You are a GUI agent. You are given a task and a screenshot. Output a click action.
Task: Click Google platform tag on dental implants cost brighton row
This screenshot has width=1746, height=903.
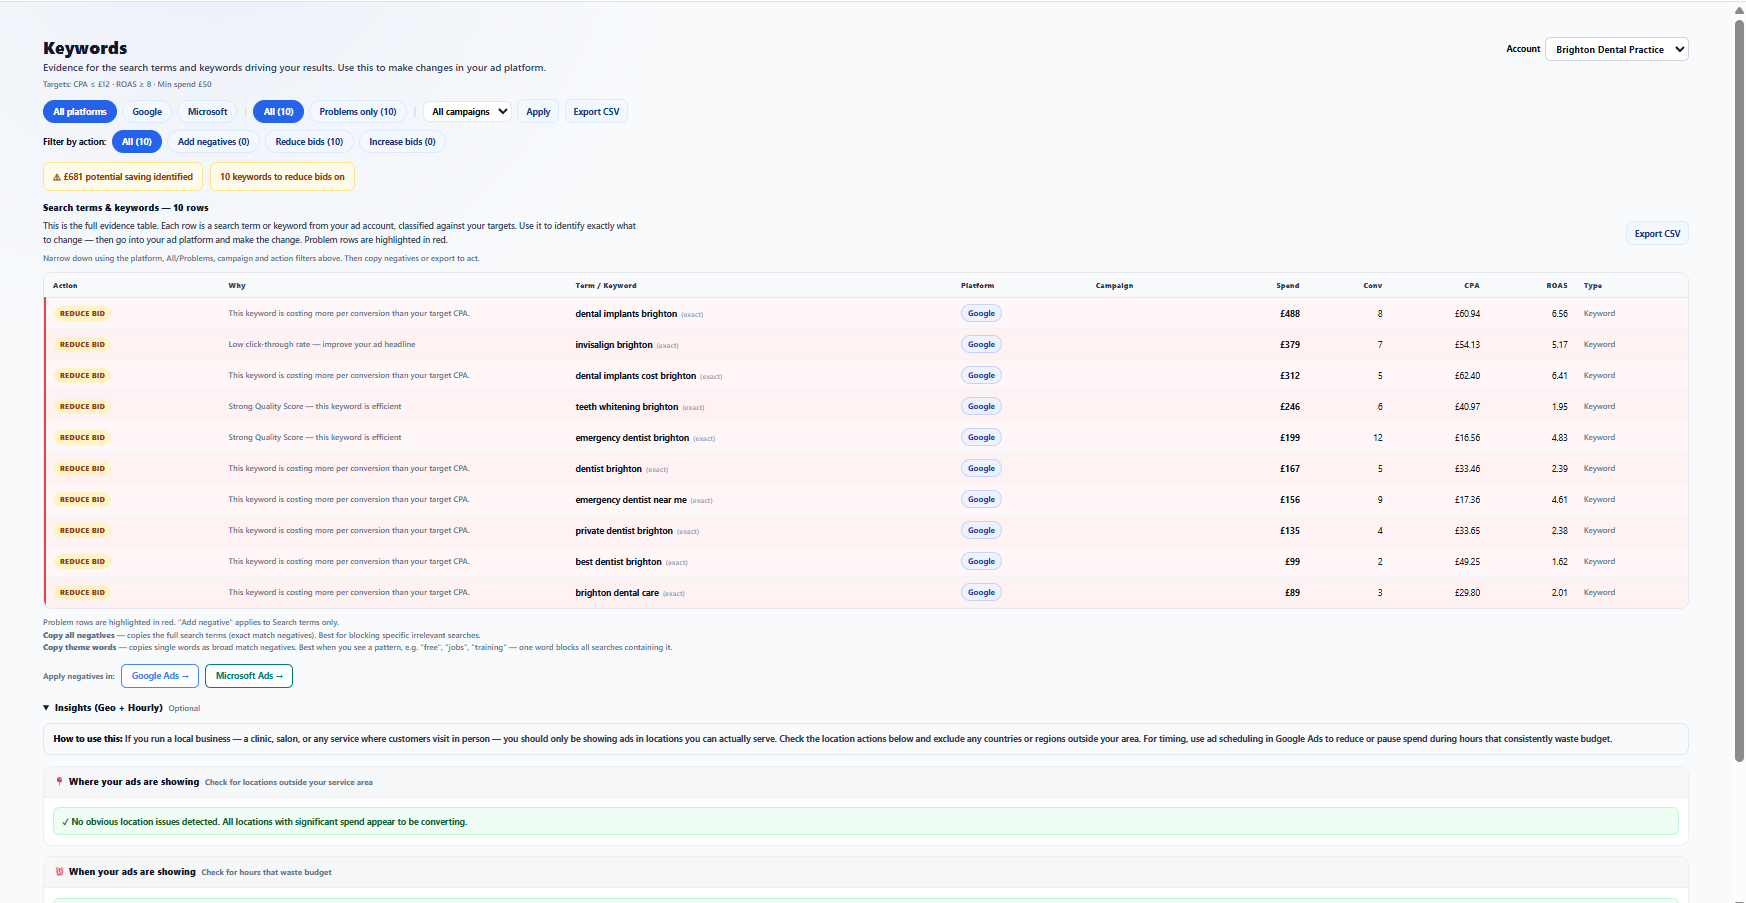pos(981,376)
